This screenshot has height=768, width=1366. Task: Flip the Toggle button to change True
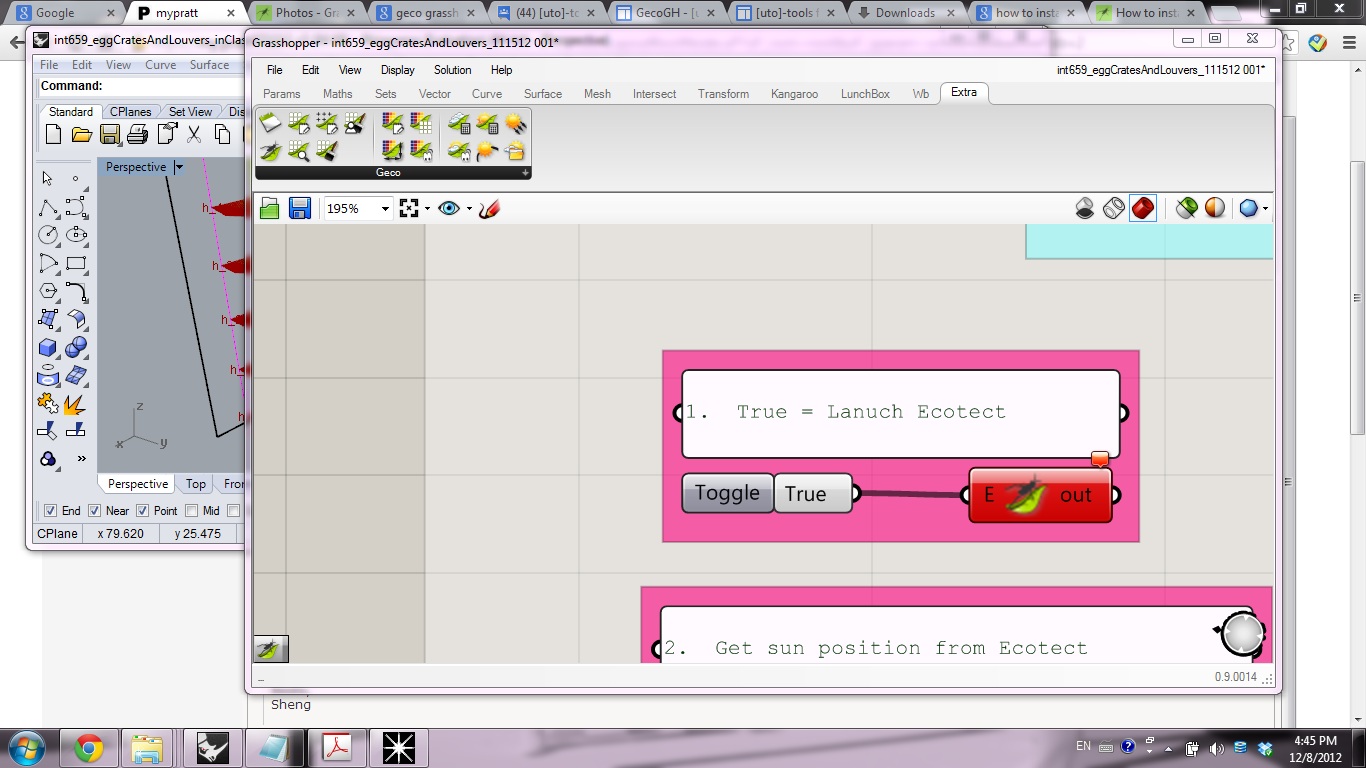tap(727, 493)
